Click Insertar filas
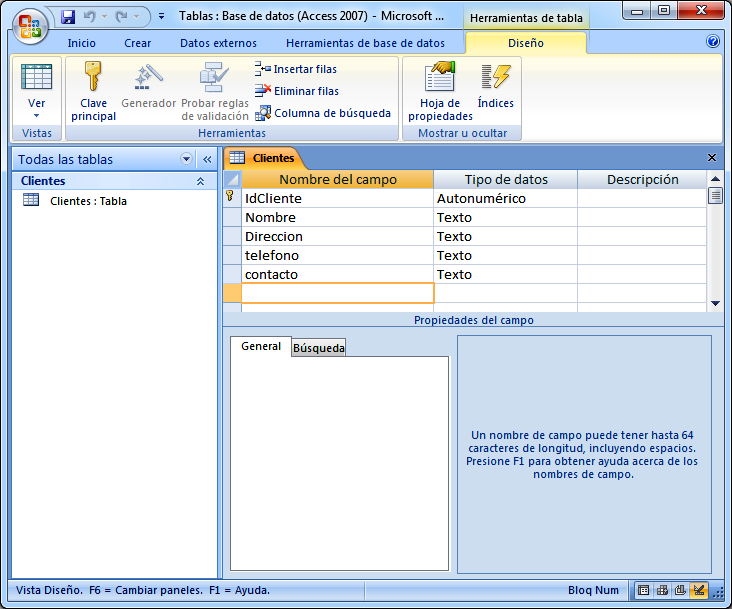Viewport: 732px width, 609px height. (296, 69)
